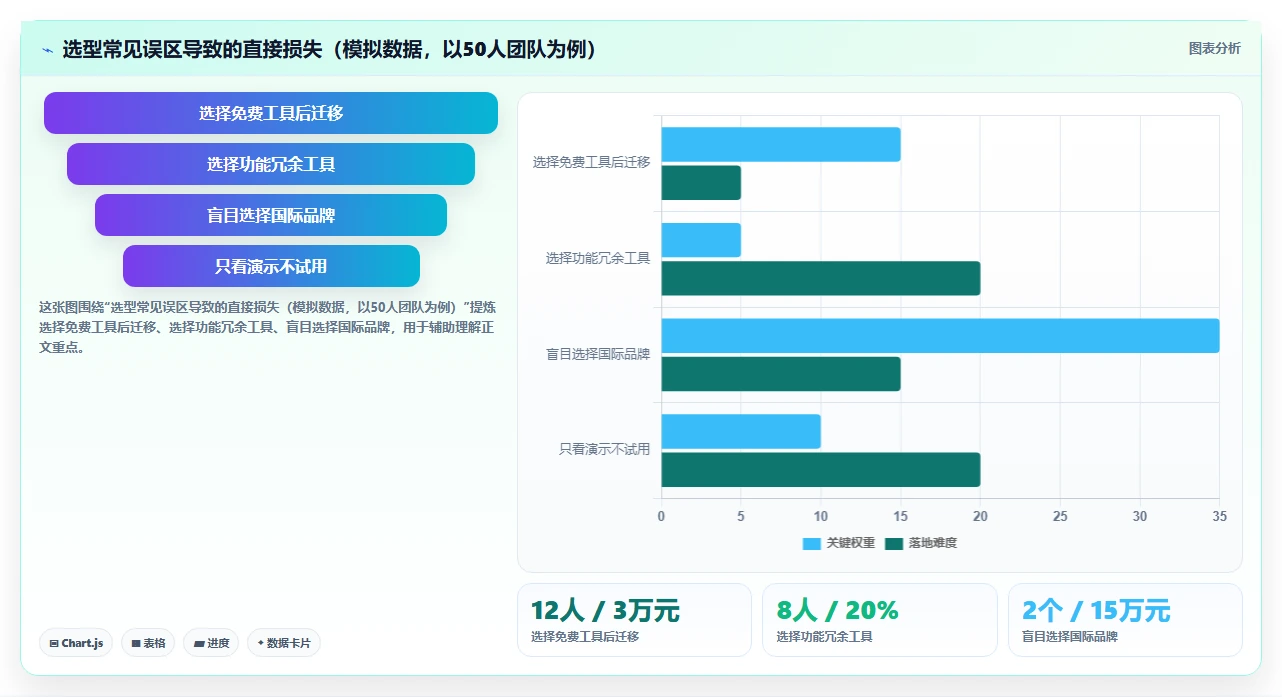Click the description paragraph under the funnel

click(267, 327)
